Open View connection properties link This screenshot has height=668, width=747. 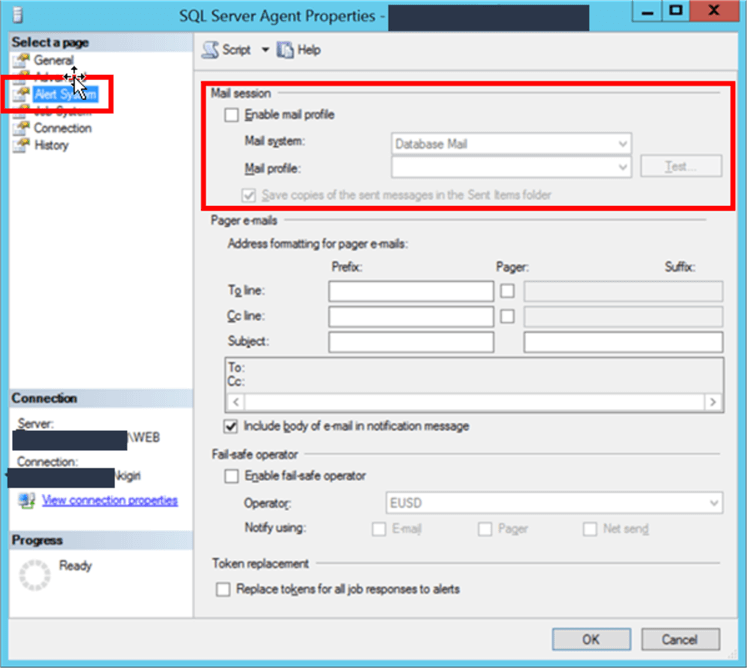[110, 501]
